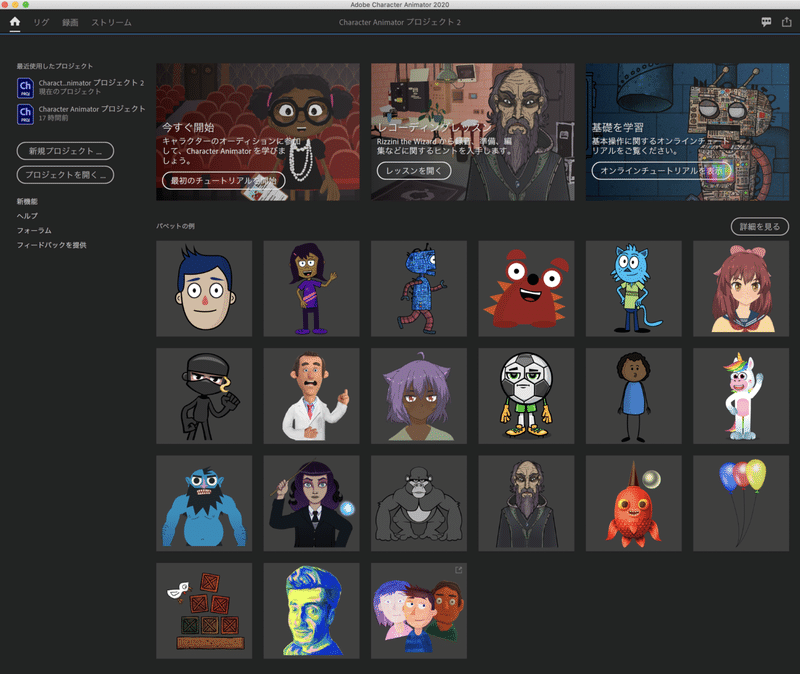Click the プロジェクトを開く button

coord(65,175)
